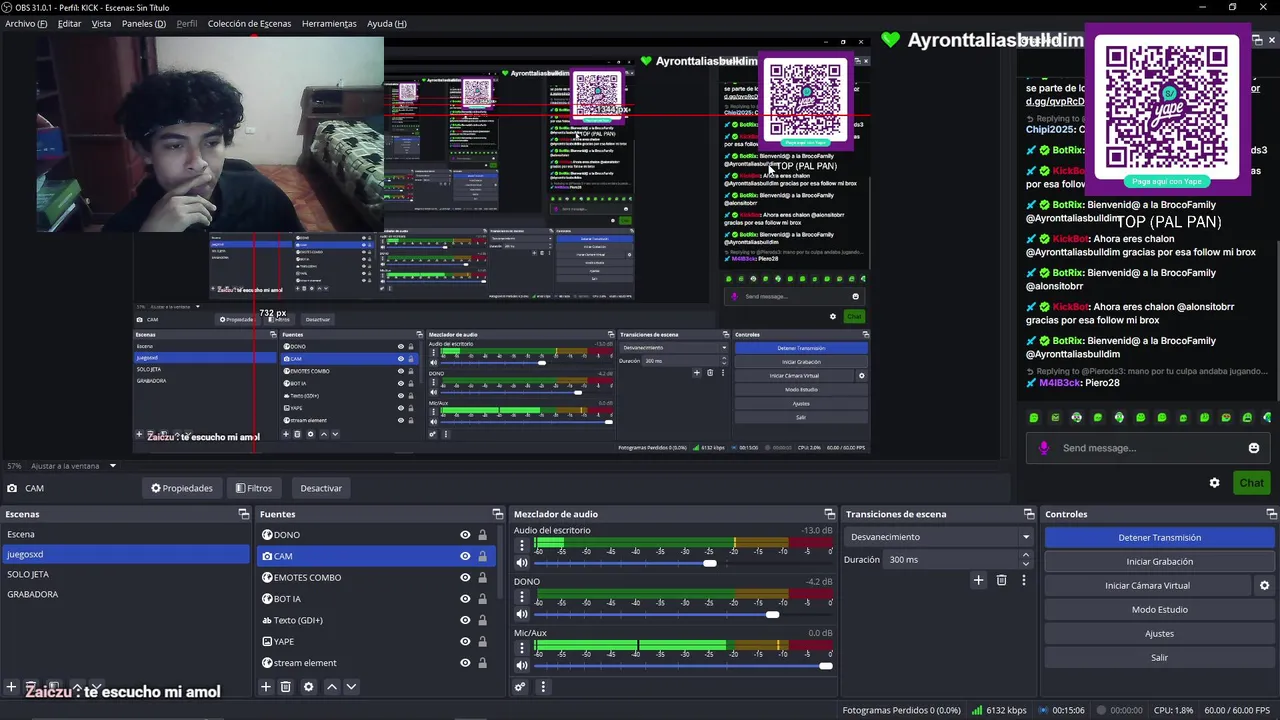This screenshot has width=1280, height=720.
Task: Undock the Mezclador de audio panel
Action: point(829,514)
